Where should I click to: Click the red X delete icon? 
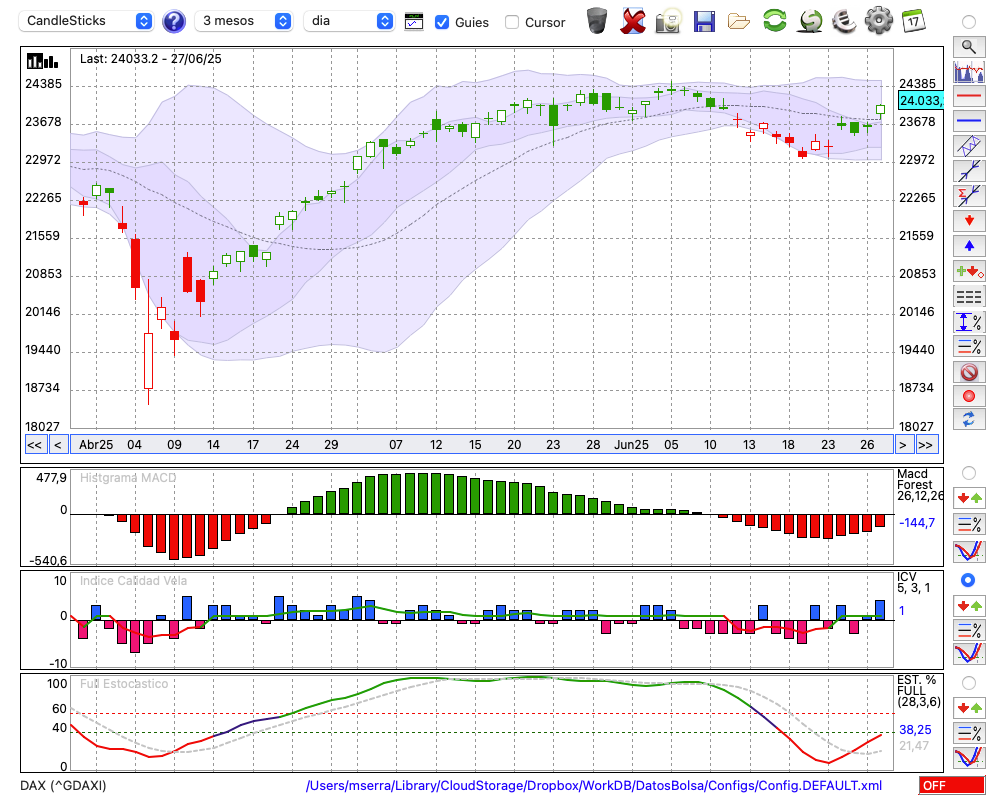pyautogui.click(x=633, y=20)
